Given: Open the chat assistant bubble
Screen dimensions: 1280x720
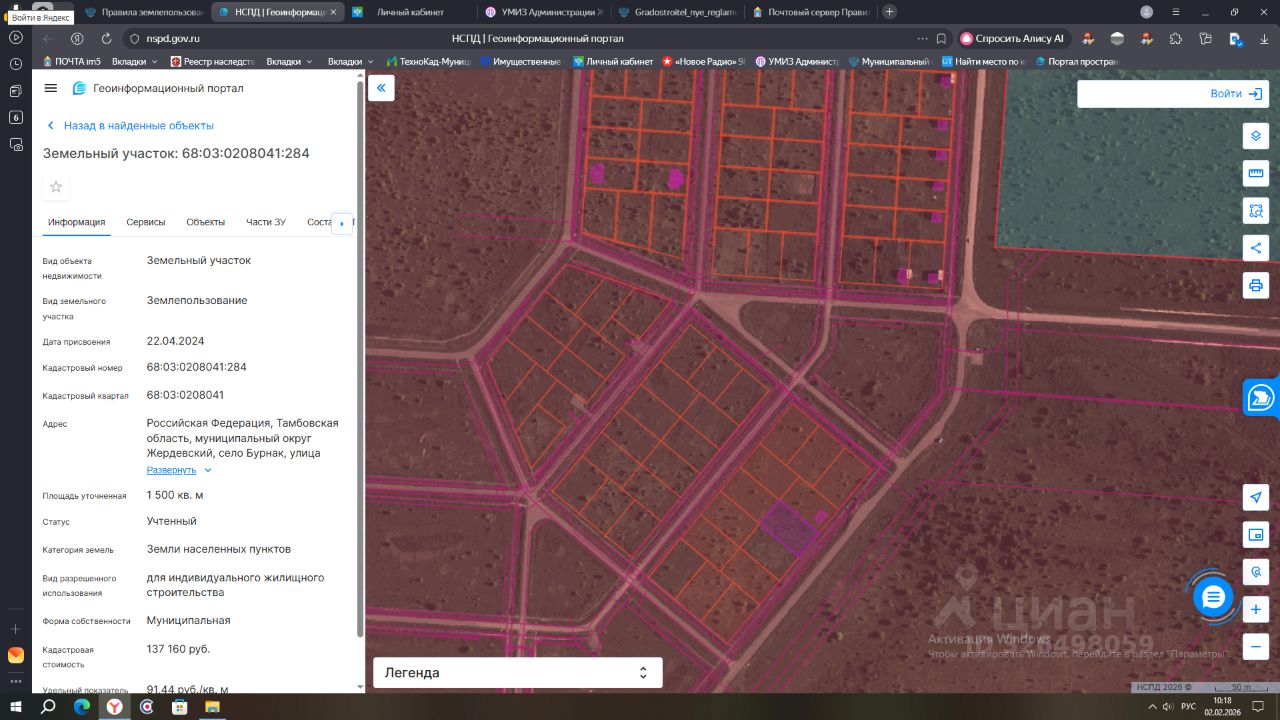Looking at the screenshot, I should click(x=1213, y=597).
